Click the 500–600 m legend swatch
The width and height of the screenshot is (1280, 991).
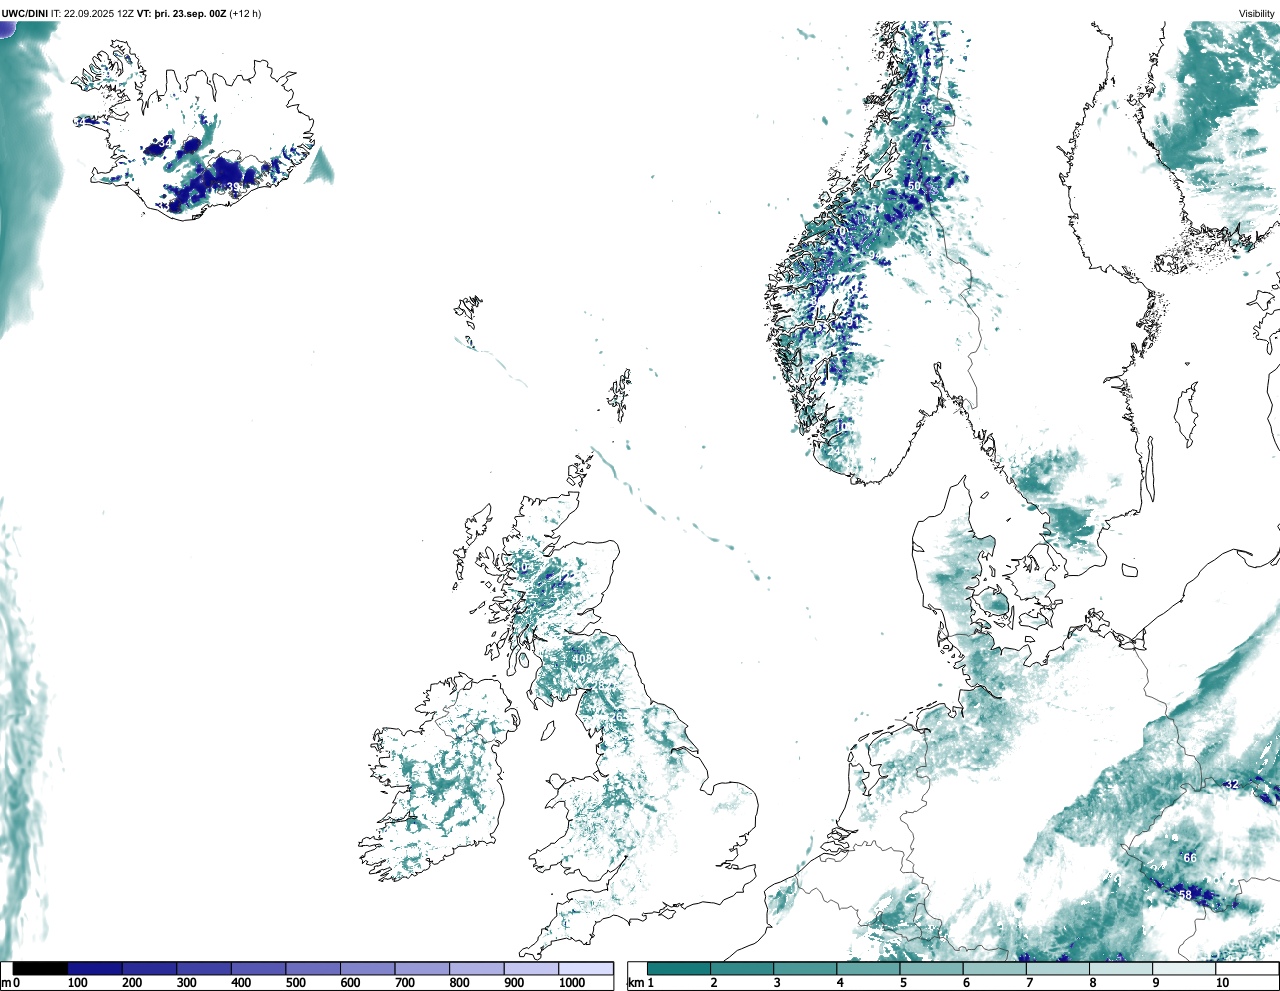point(313,968)
